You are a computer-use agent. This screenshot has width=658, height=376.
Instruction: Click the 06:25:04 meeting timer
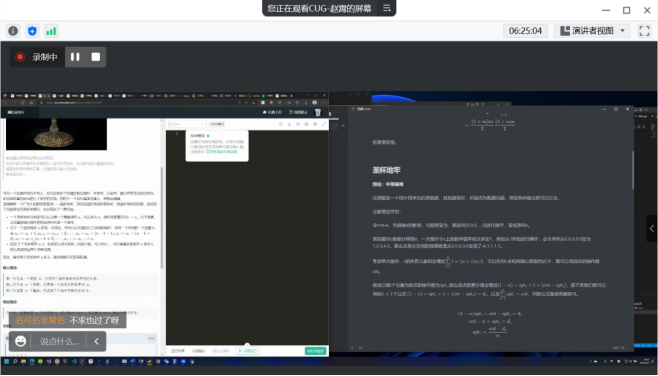pos(525,31)
